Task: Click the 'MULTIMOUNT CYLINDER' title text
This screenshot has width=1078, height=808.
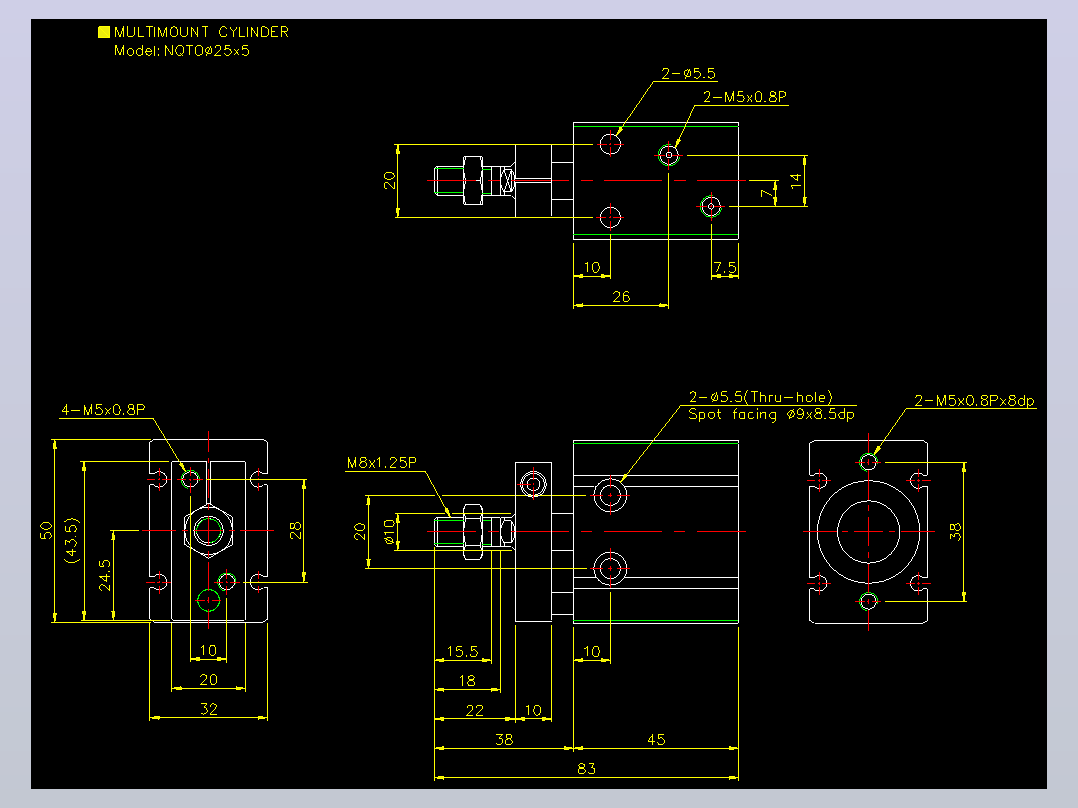Action: tap(201, 32)
